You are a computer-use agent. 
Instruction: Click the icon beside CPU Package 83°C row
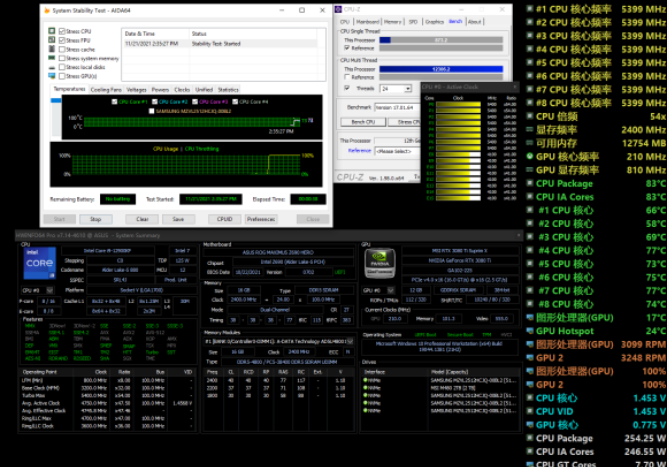coord(530,183)
